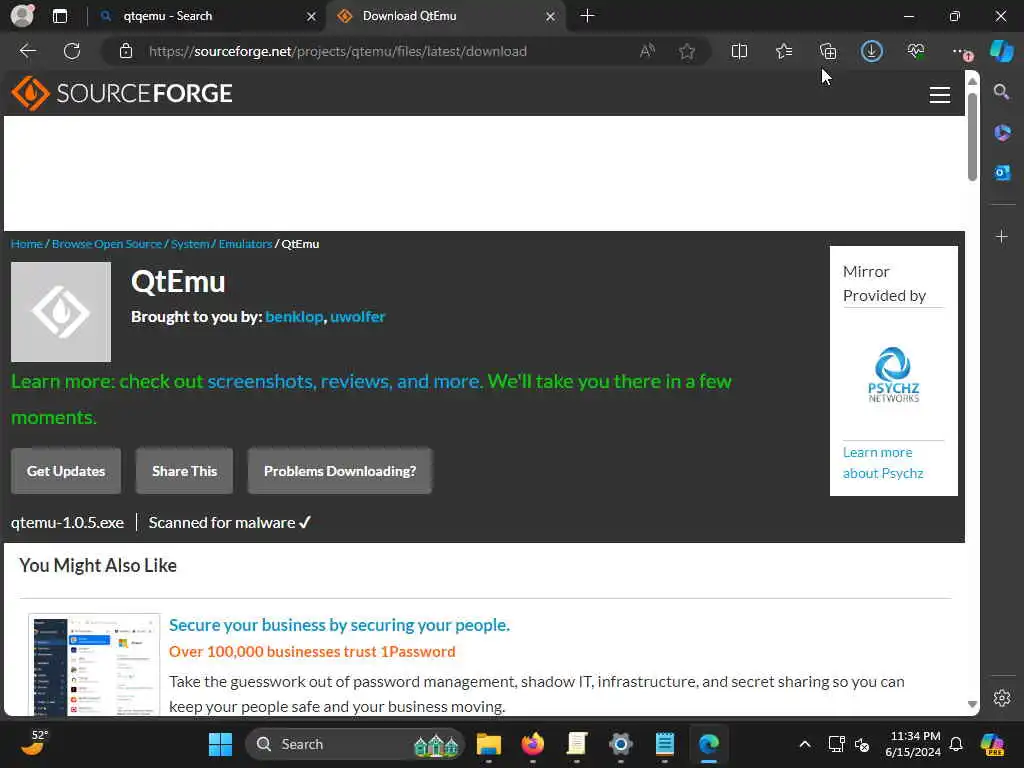Click the Get Updates button
Screen dimensions: 1024x768
pos(66,471)
